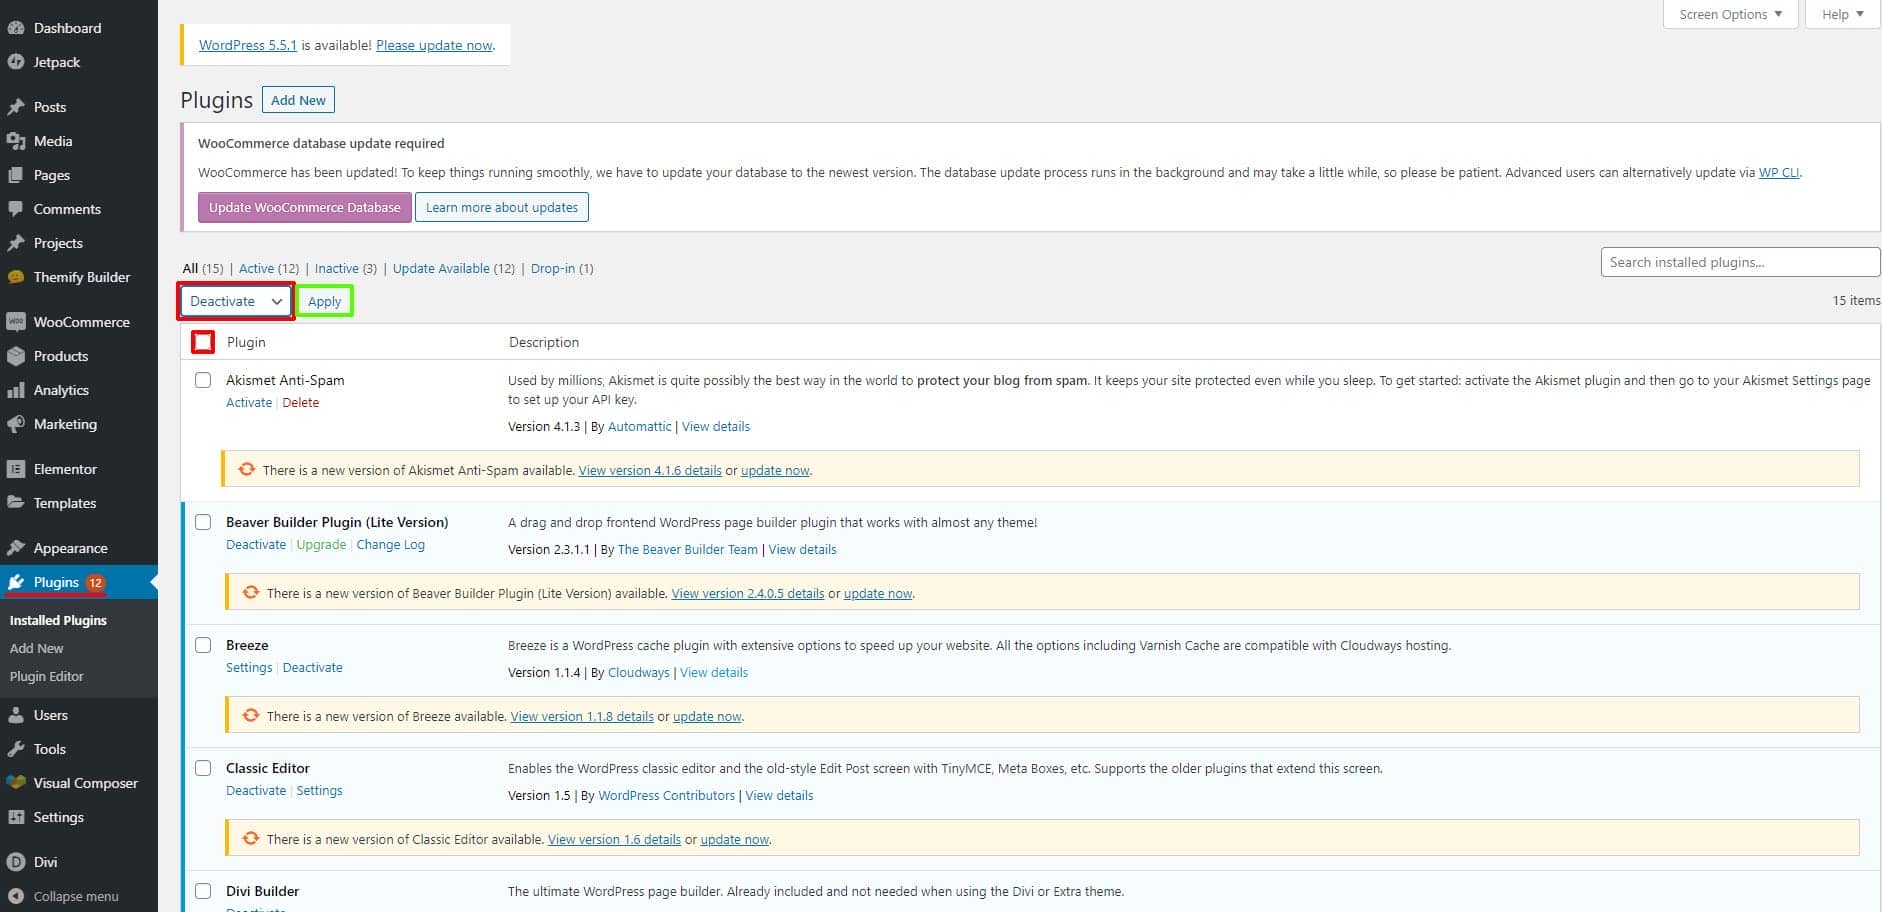Image resolution: width=1882 pixels, height=912 pixels.
Task: Check the Akismet Anti-Spam checkbox
Action: (x=203, y=380)
